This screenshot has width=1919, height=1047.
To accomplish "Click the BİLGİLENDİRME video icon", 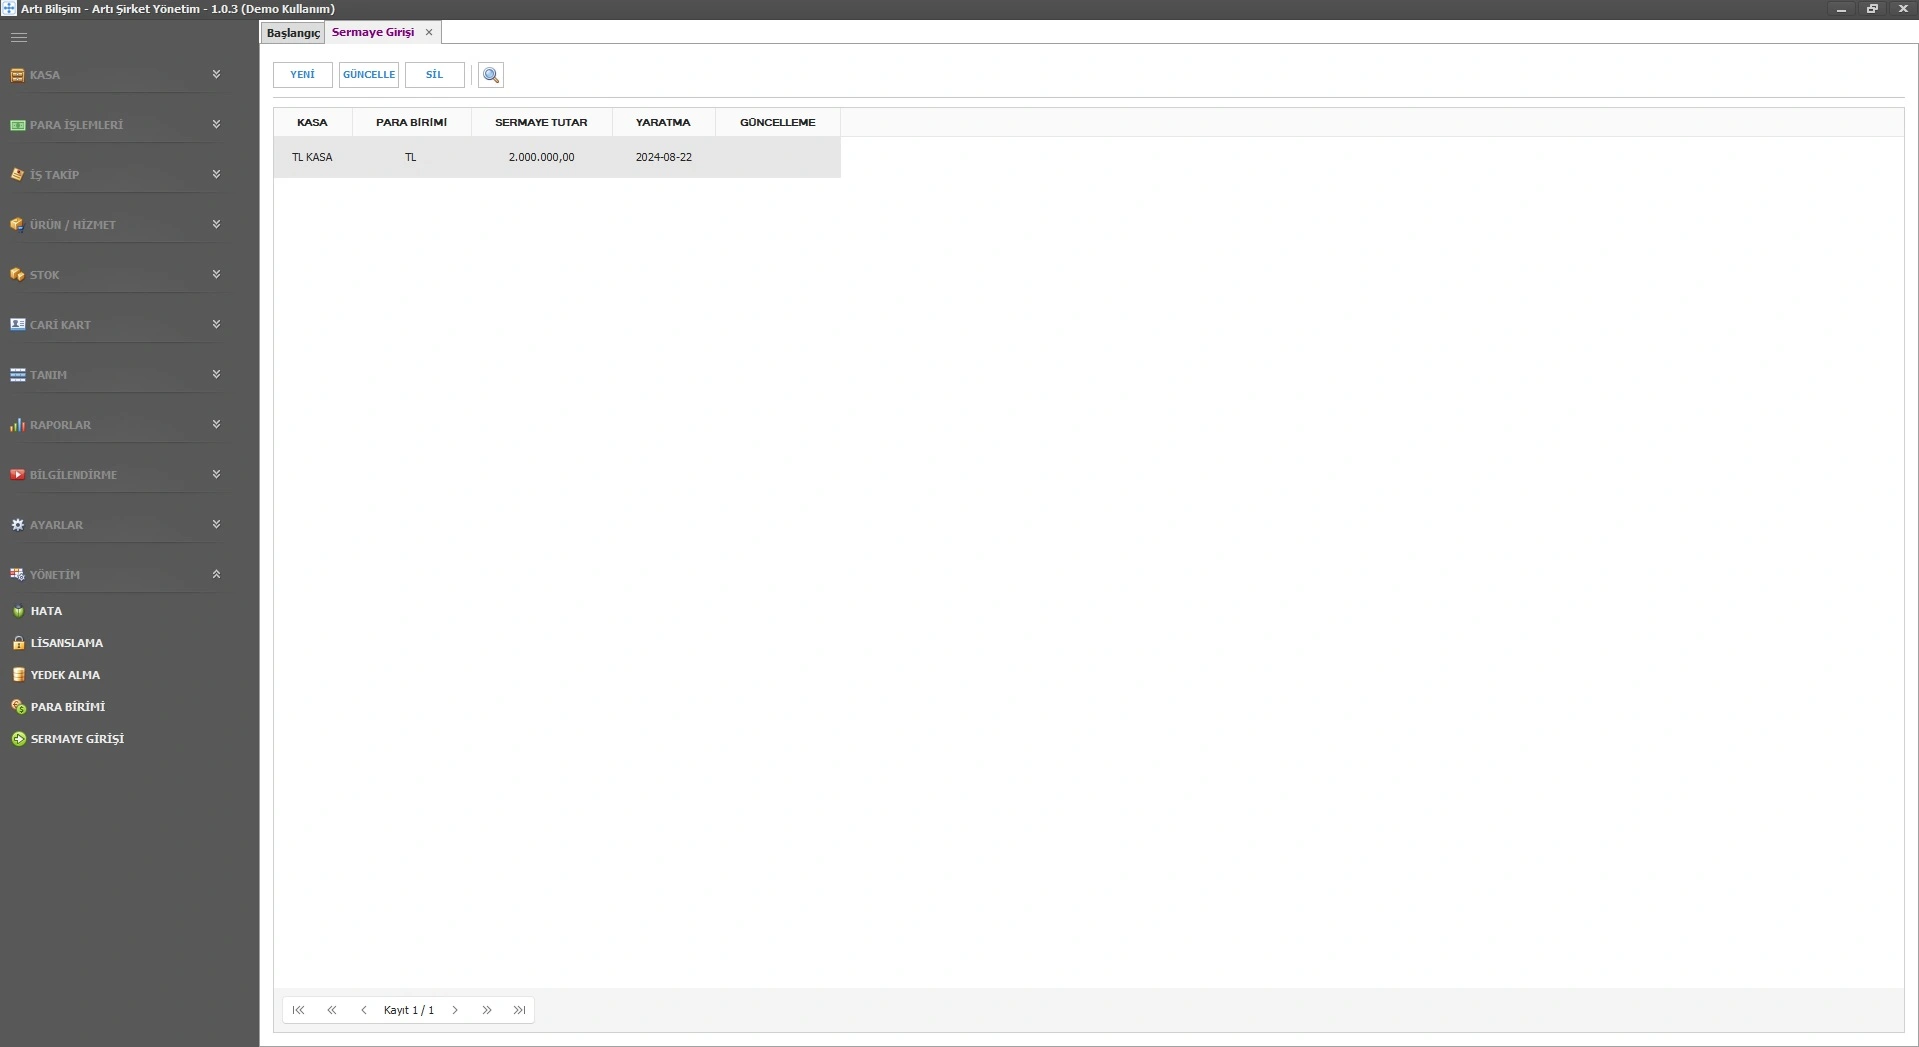I will [x=17, y=474].
